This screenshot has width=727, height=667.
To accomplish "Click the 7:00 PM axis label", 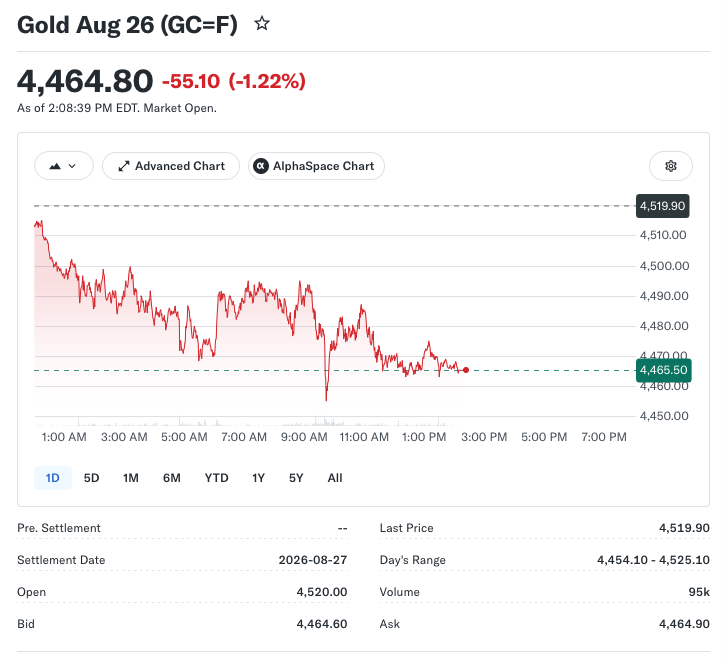I will [x=604, y=437].
